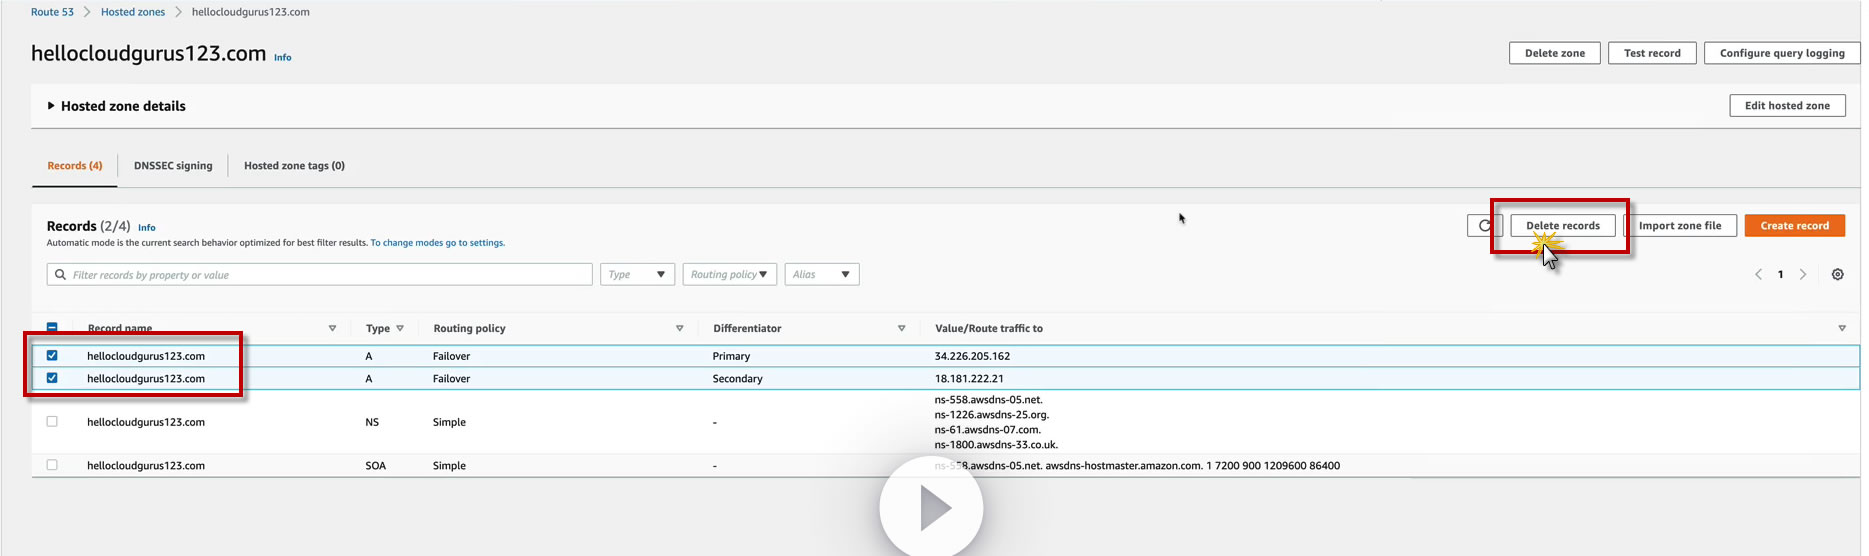Select the SOA record checkbox

(x=52, y=465)
